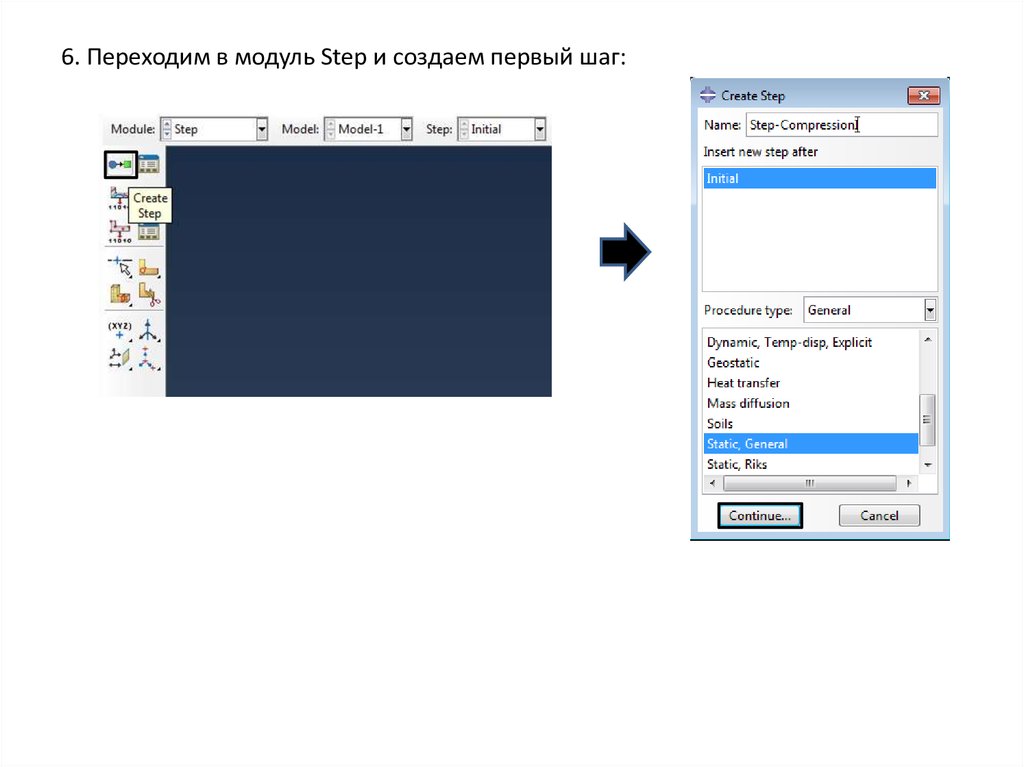Open the Module dropdown showing Step

coord(261,129)
